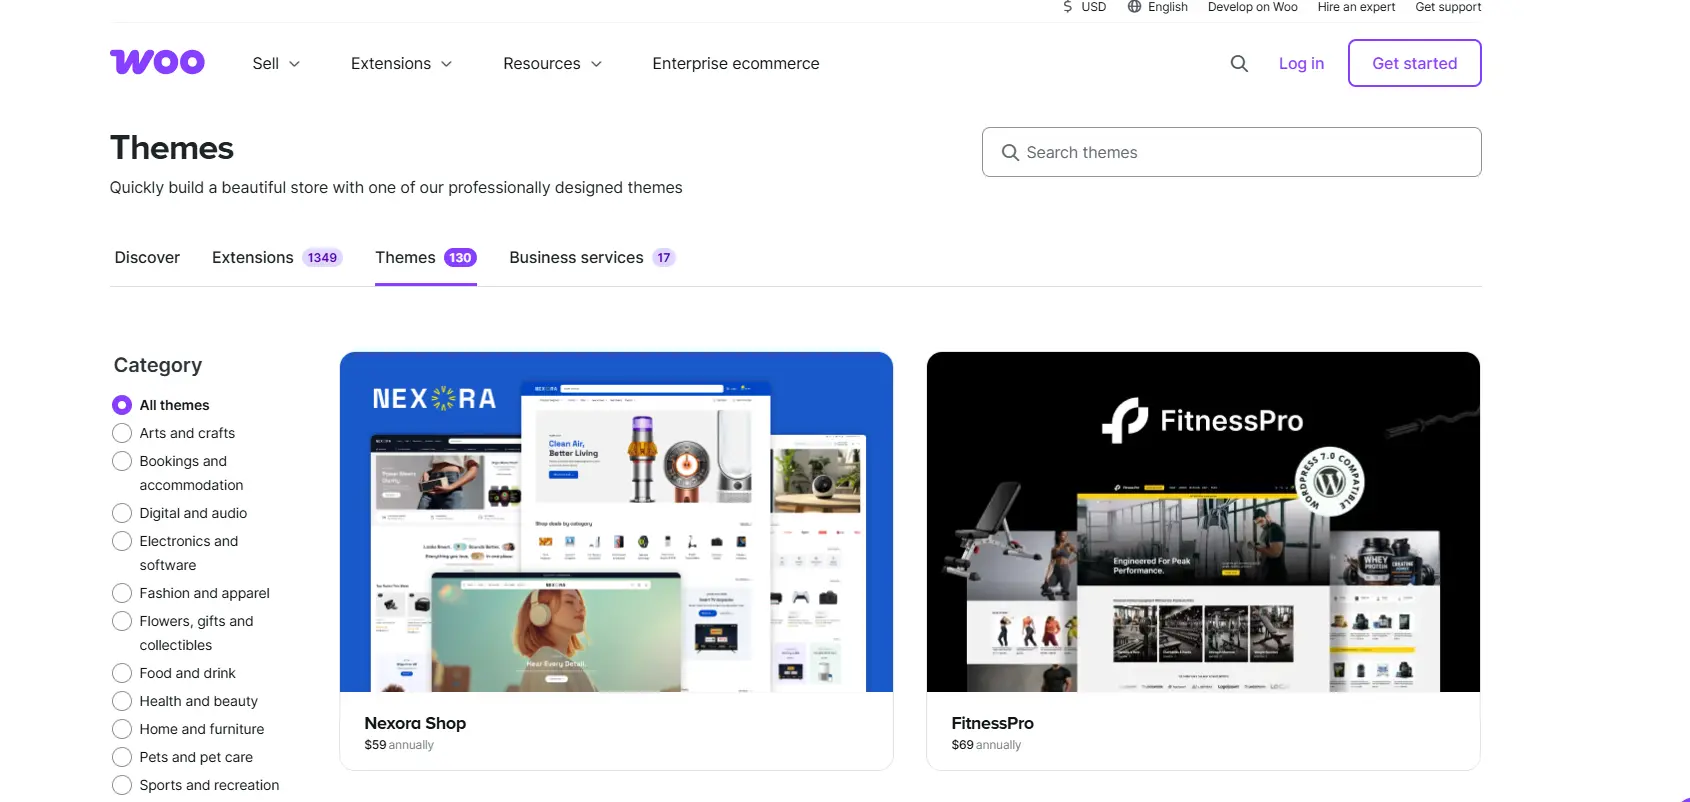Open the Themes 130 tab
Screen dimensions: 1690x802
[426, 257]
